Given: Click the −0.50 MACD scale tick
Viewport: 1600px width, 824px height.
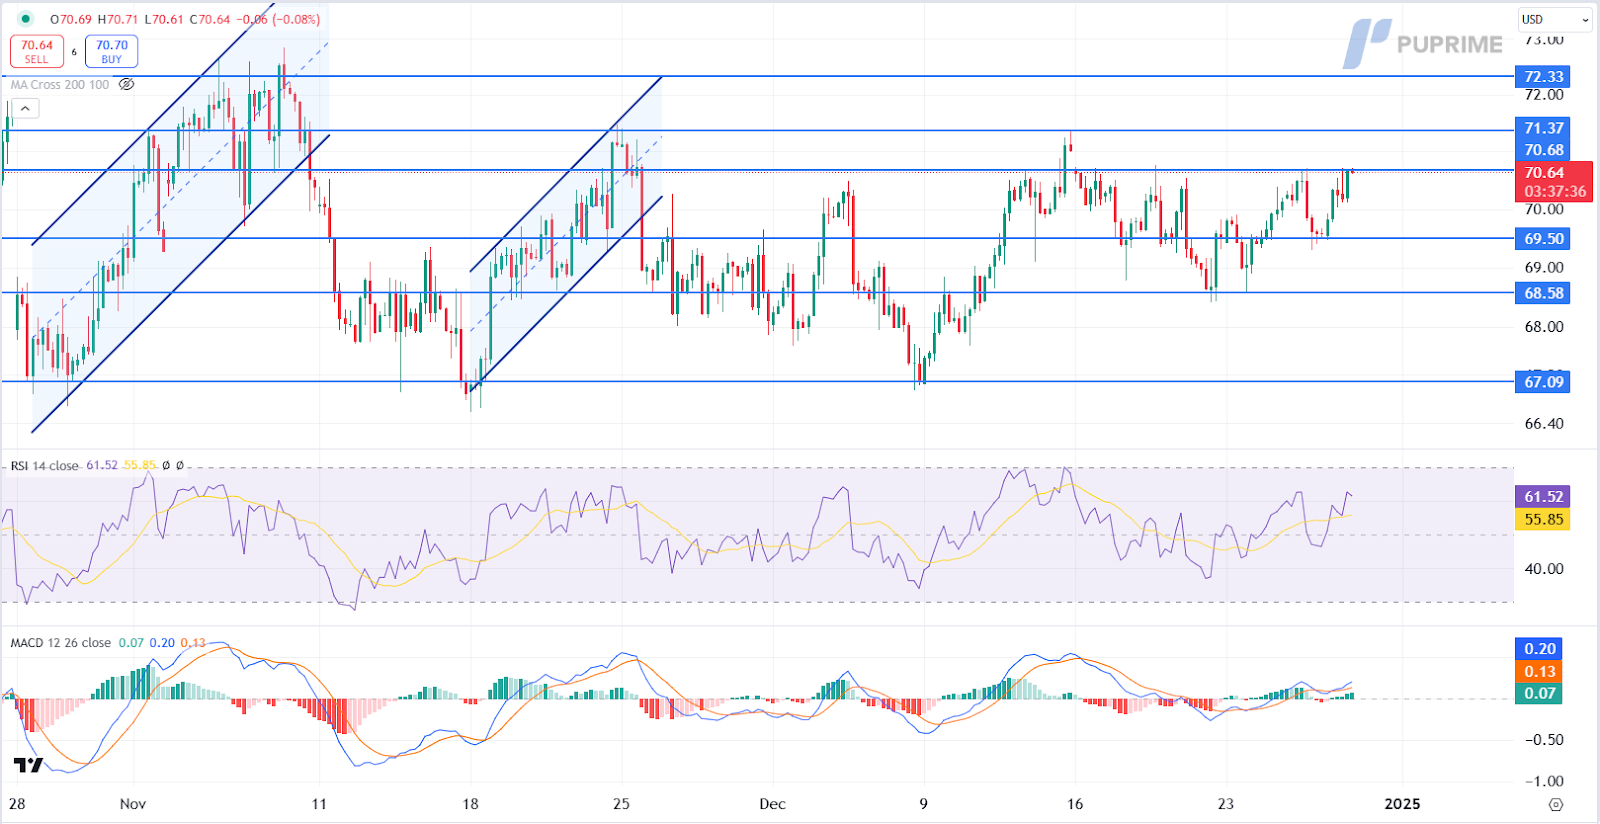Looking at the screenshot, I should [1544, 740].
